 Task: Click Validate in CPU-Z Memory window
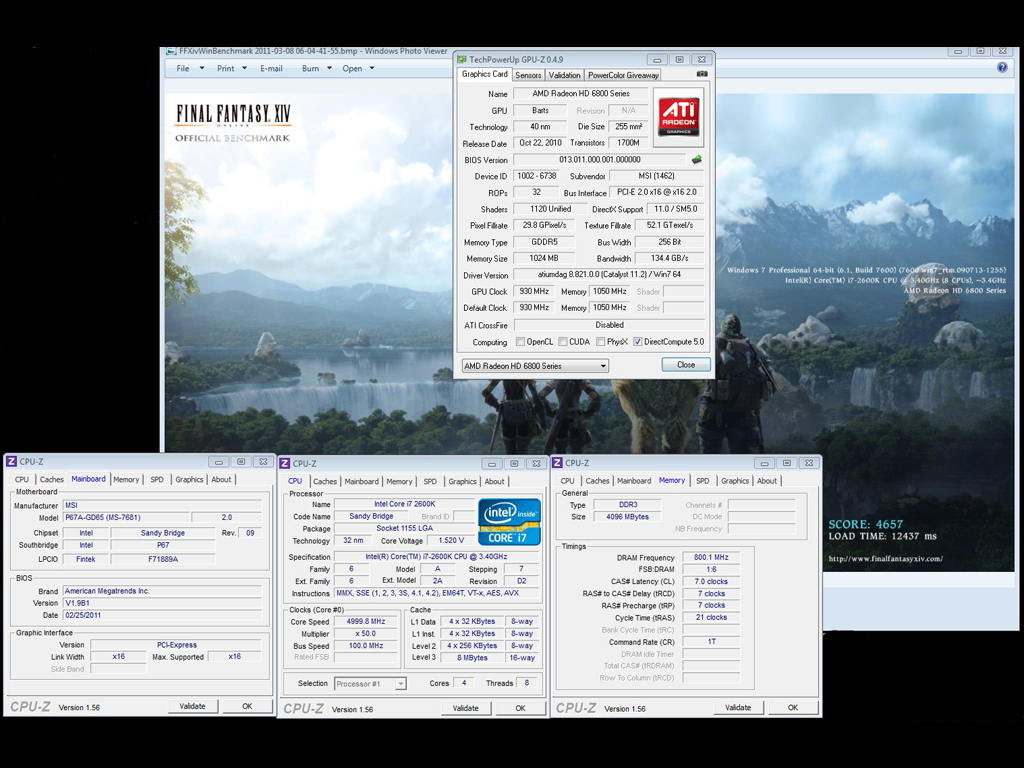738,707
